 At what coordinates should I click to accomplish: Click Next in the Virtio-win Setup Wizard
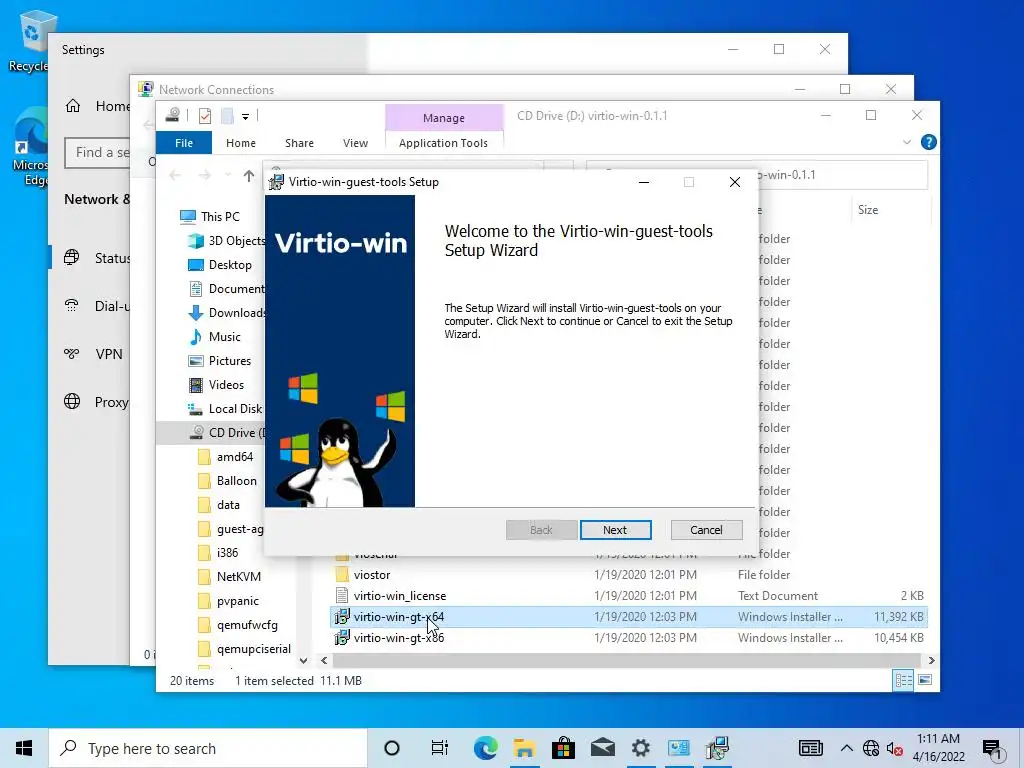615,530
